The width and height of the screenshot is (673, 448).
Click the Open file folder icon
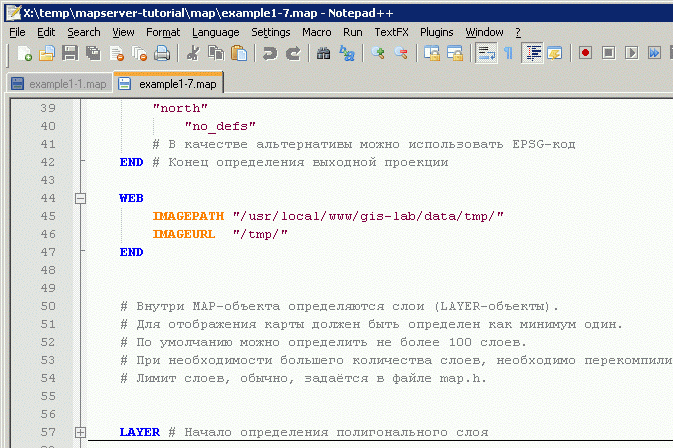click(x=47, y=53)
